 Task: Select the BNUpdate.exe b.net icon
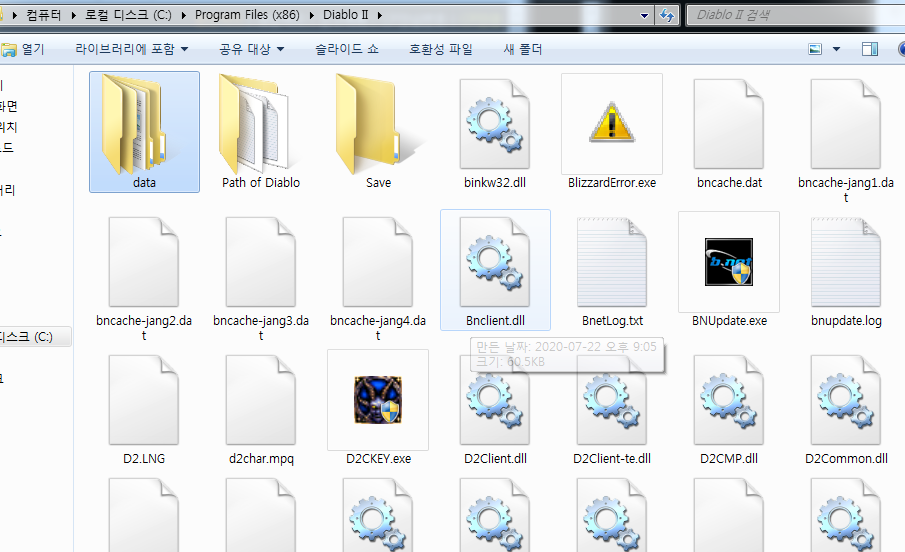click(x=729, y=262)
